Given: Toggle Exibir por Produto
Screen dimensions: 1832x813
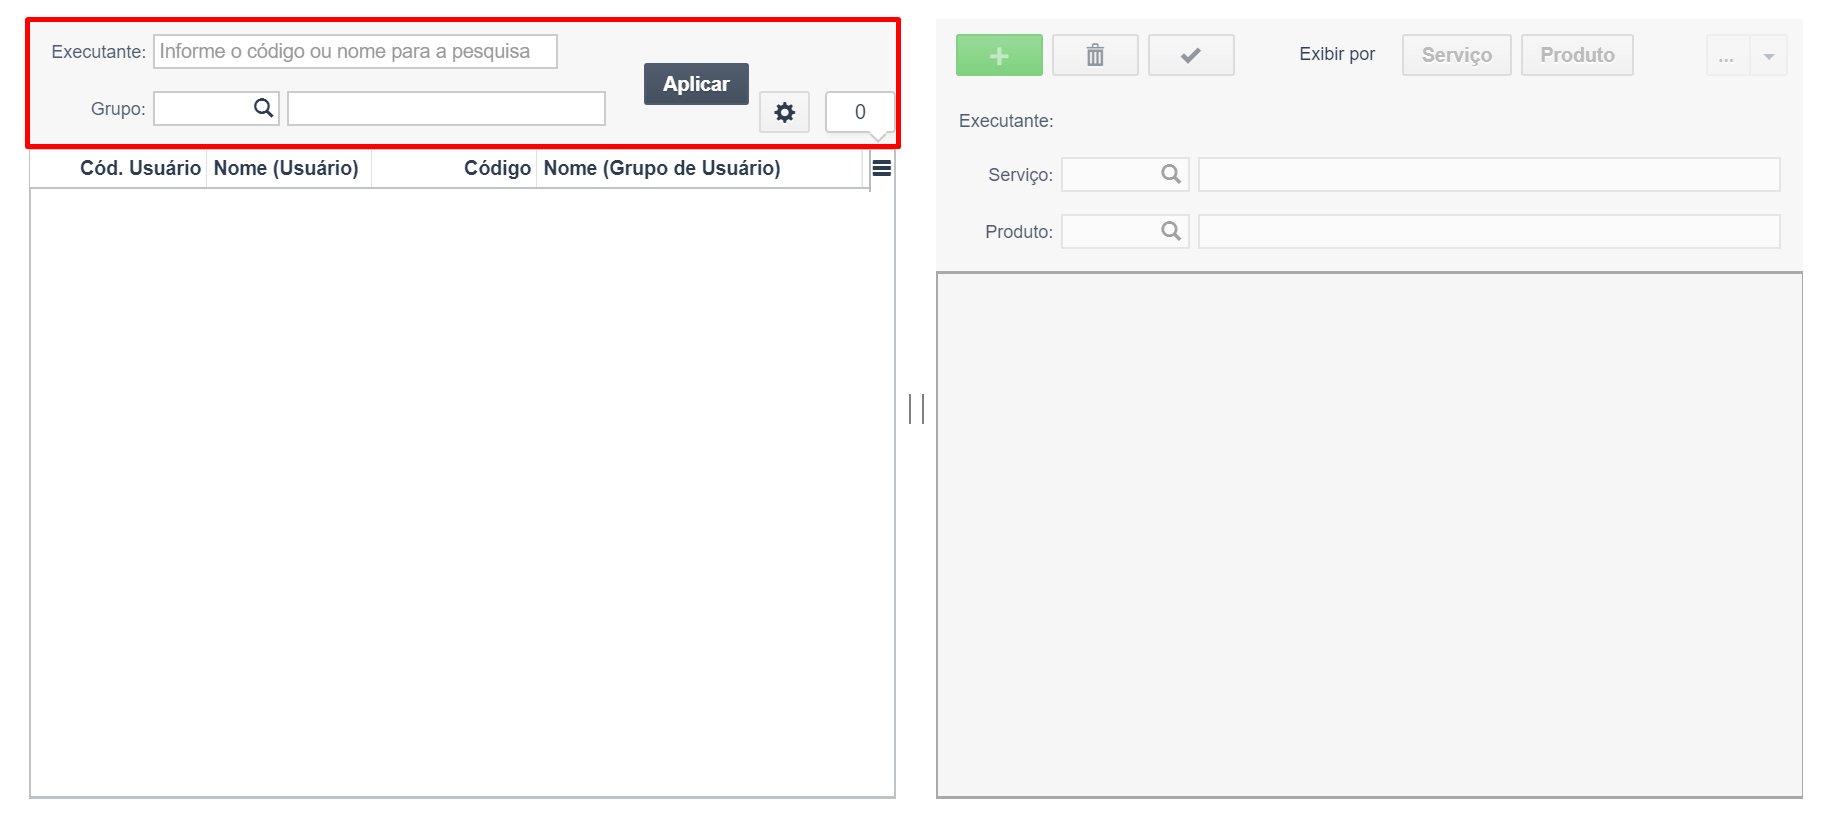Looking at the screenshot, I should 1577,55.
